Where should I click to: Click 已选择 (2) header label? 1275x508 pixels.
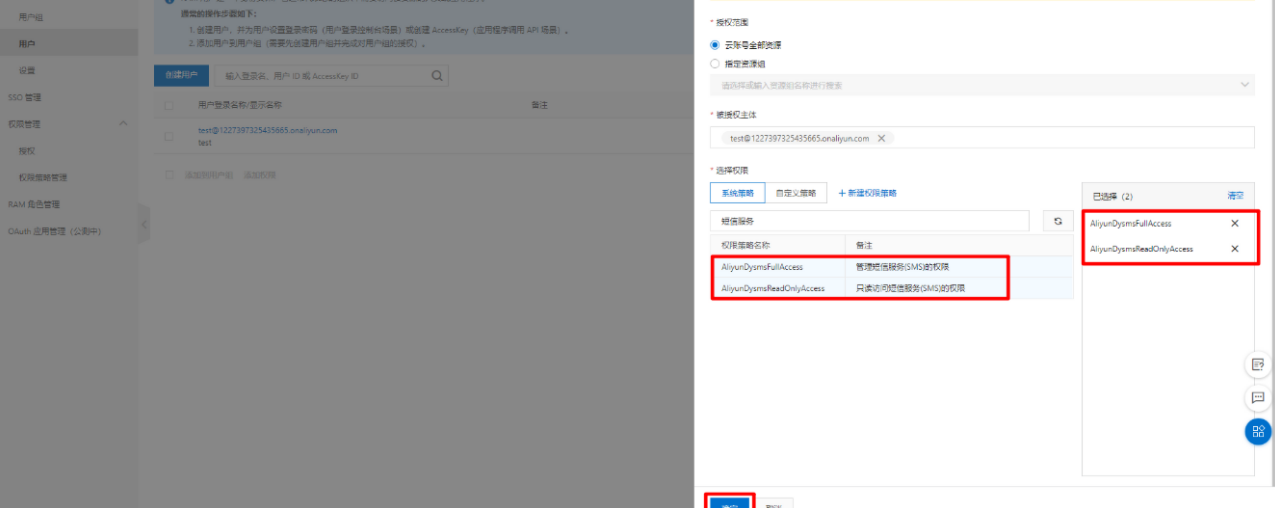coord(1111,196)
